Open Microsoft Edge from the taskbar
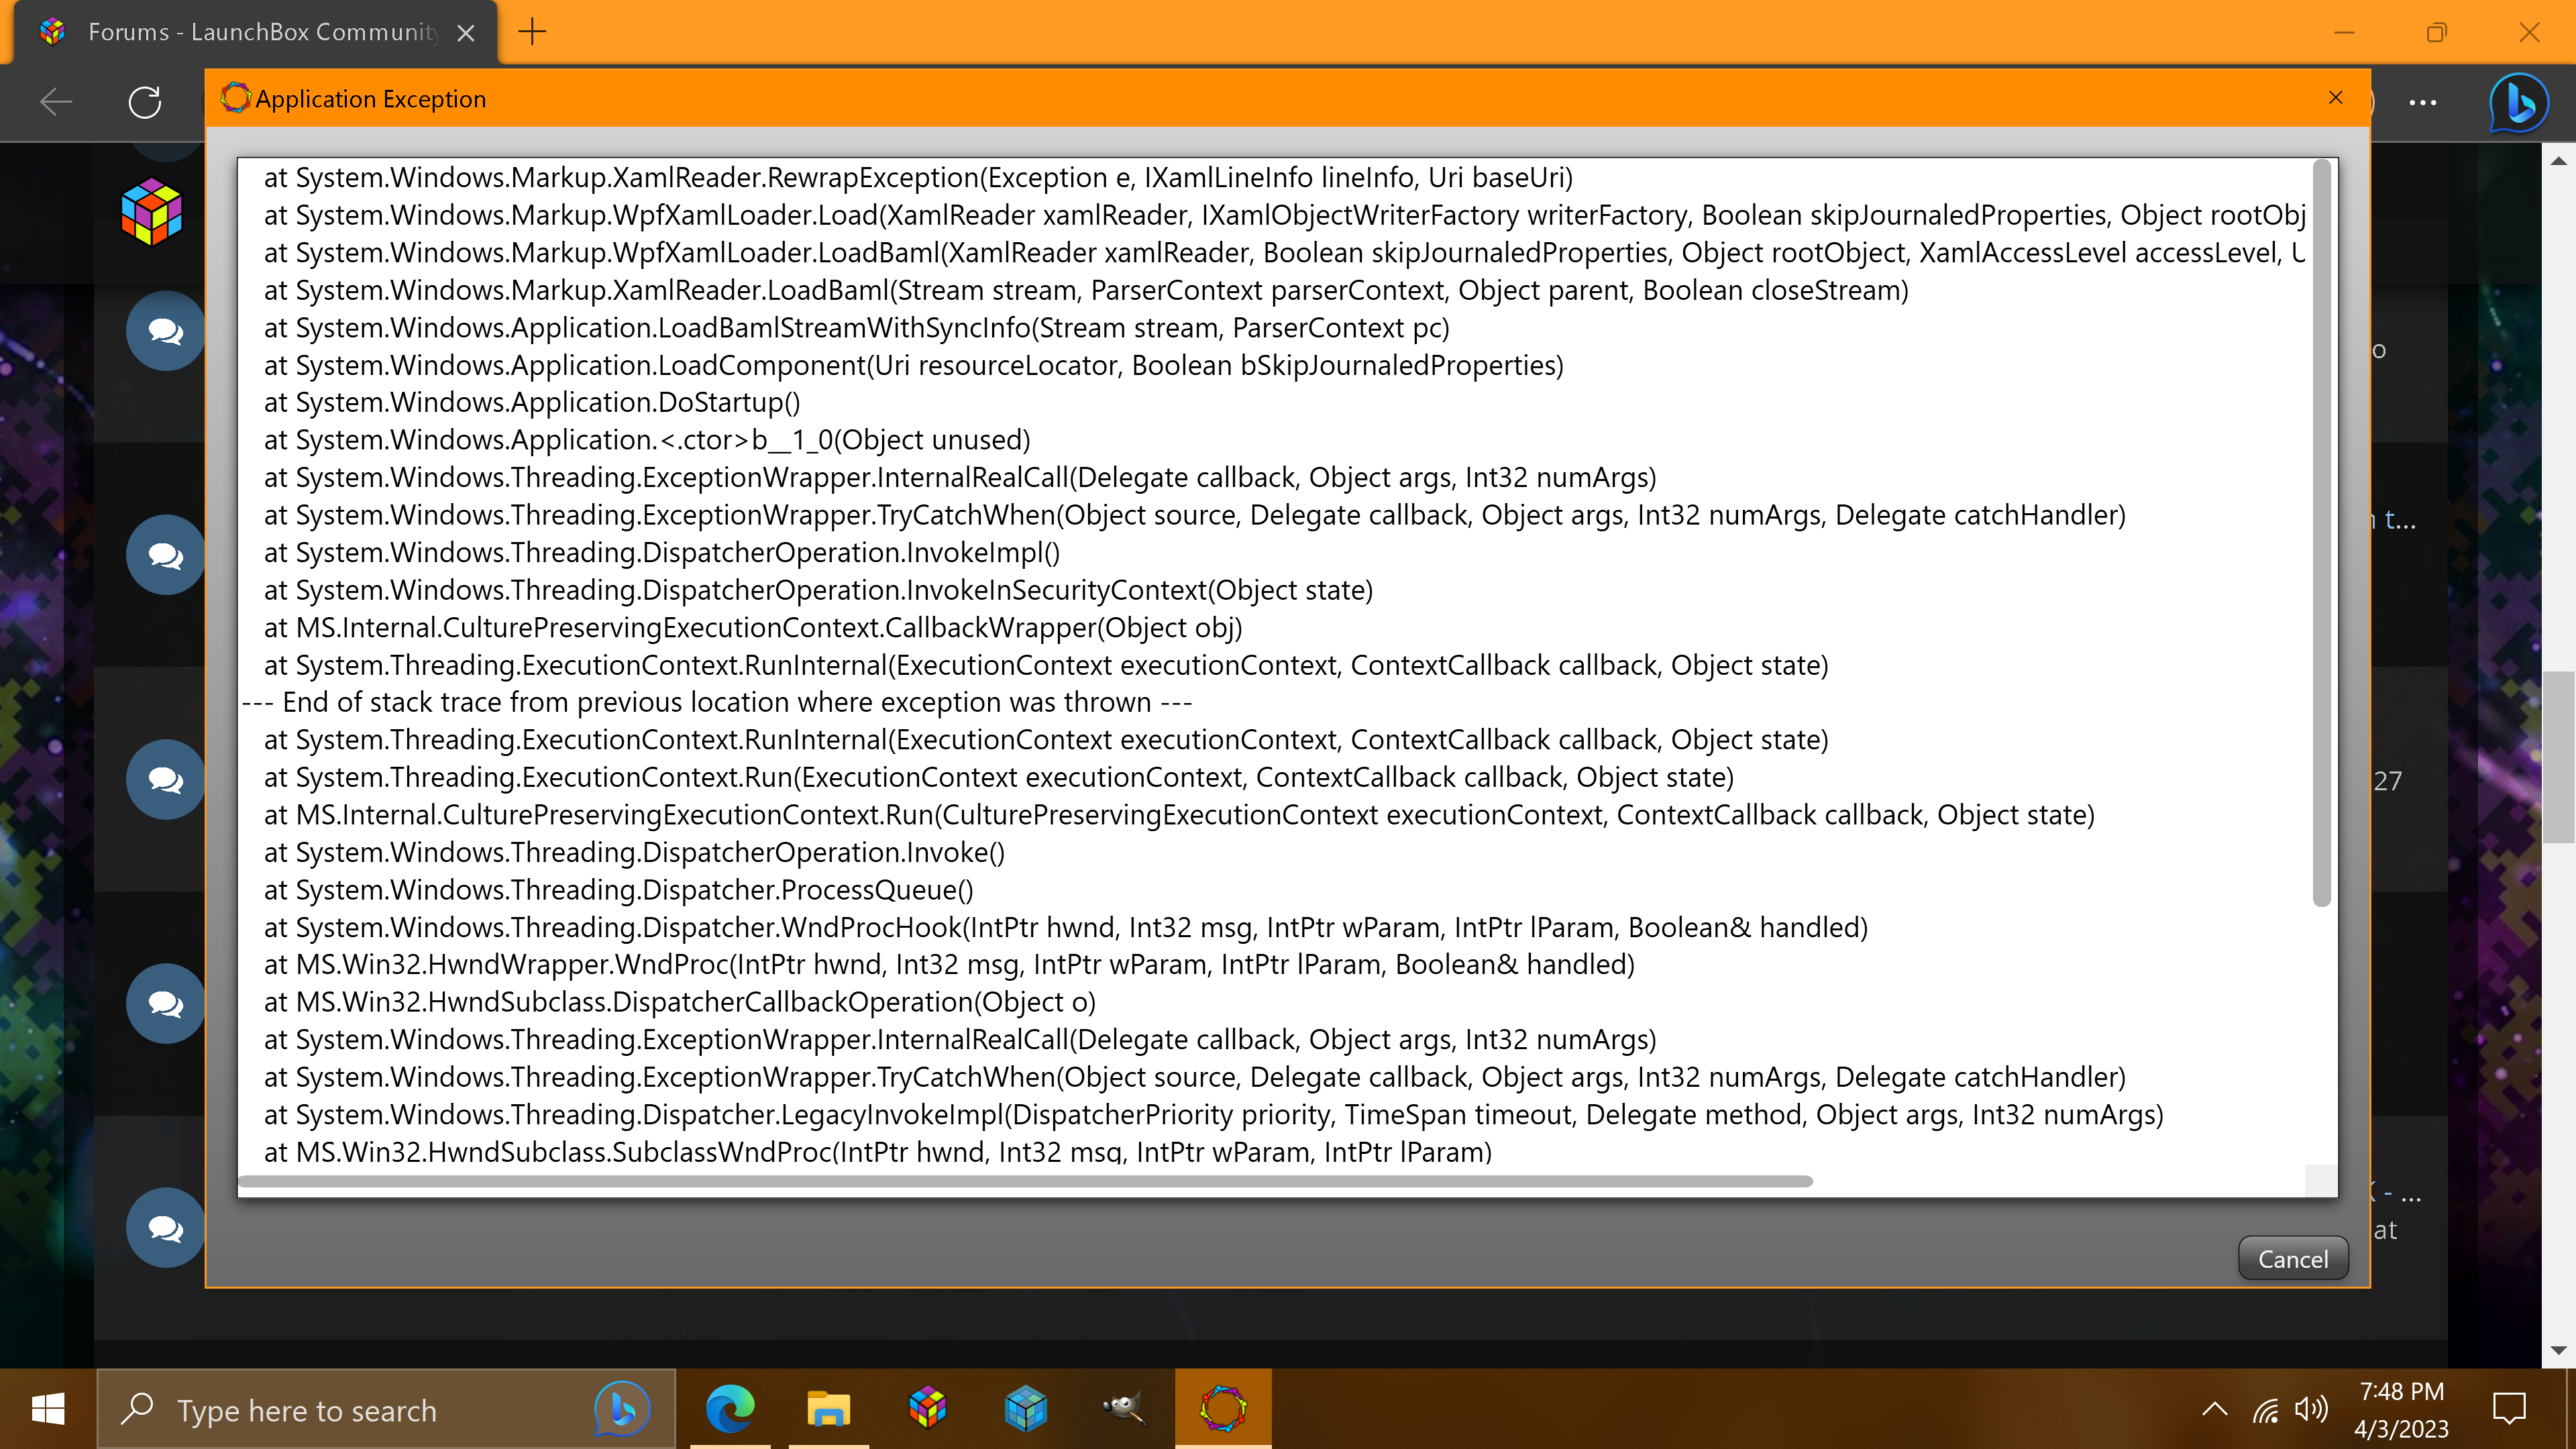Image resolution: width=2576 pixels, height=1449 pixels. [x=730, y=1409]
